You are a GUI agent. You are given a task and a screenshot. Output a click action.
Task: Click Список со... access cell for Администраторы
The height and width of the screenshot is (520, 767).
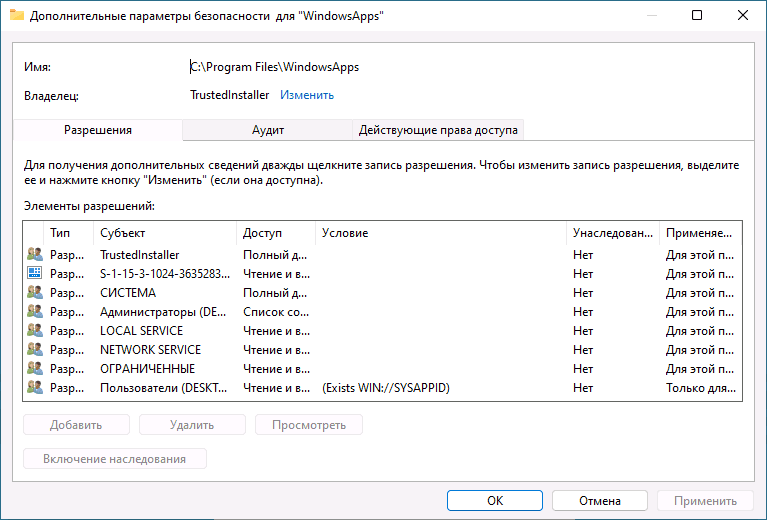[276, 312]
